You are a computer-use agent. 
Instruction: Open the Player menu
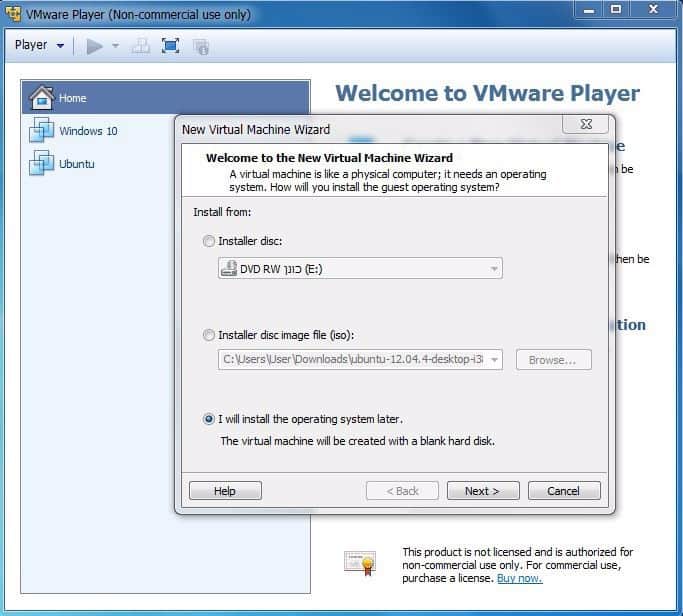coord(39,45)
